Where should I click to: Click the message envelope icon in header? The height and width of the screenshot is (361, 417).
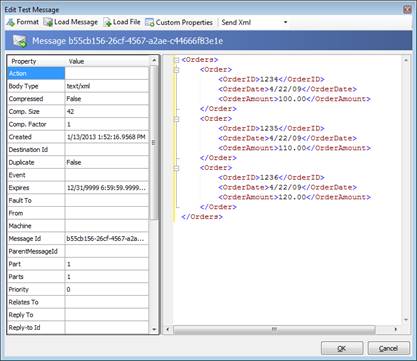pos(20,41)
